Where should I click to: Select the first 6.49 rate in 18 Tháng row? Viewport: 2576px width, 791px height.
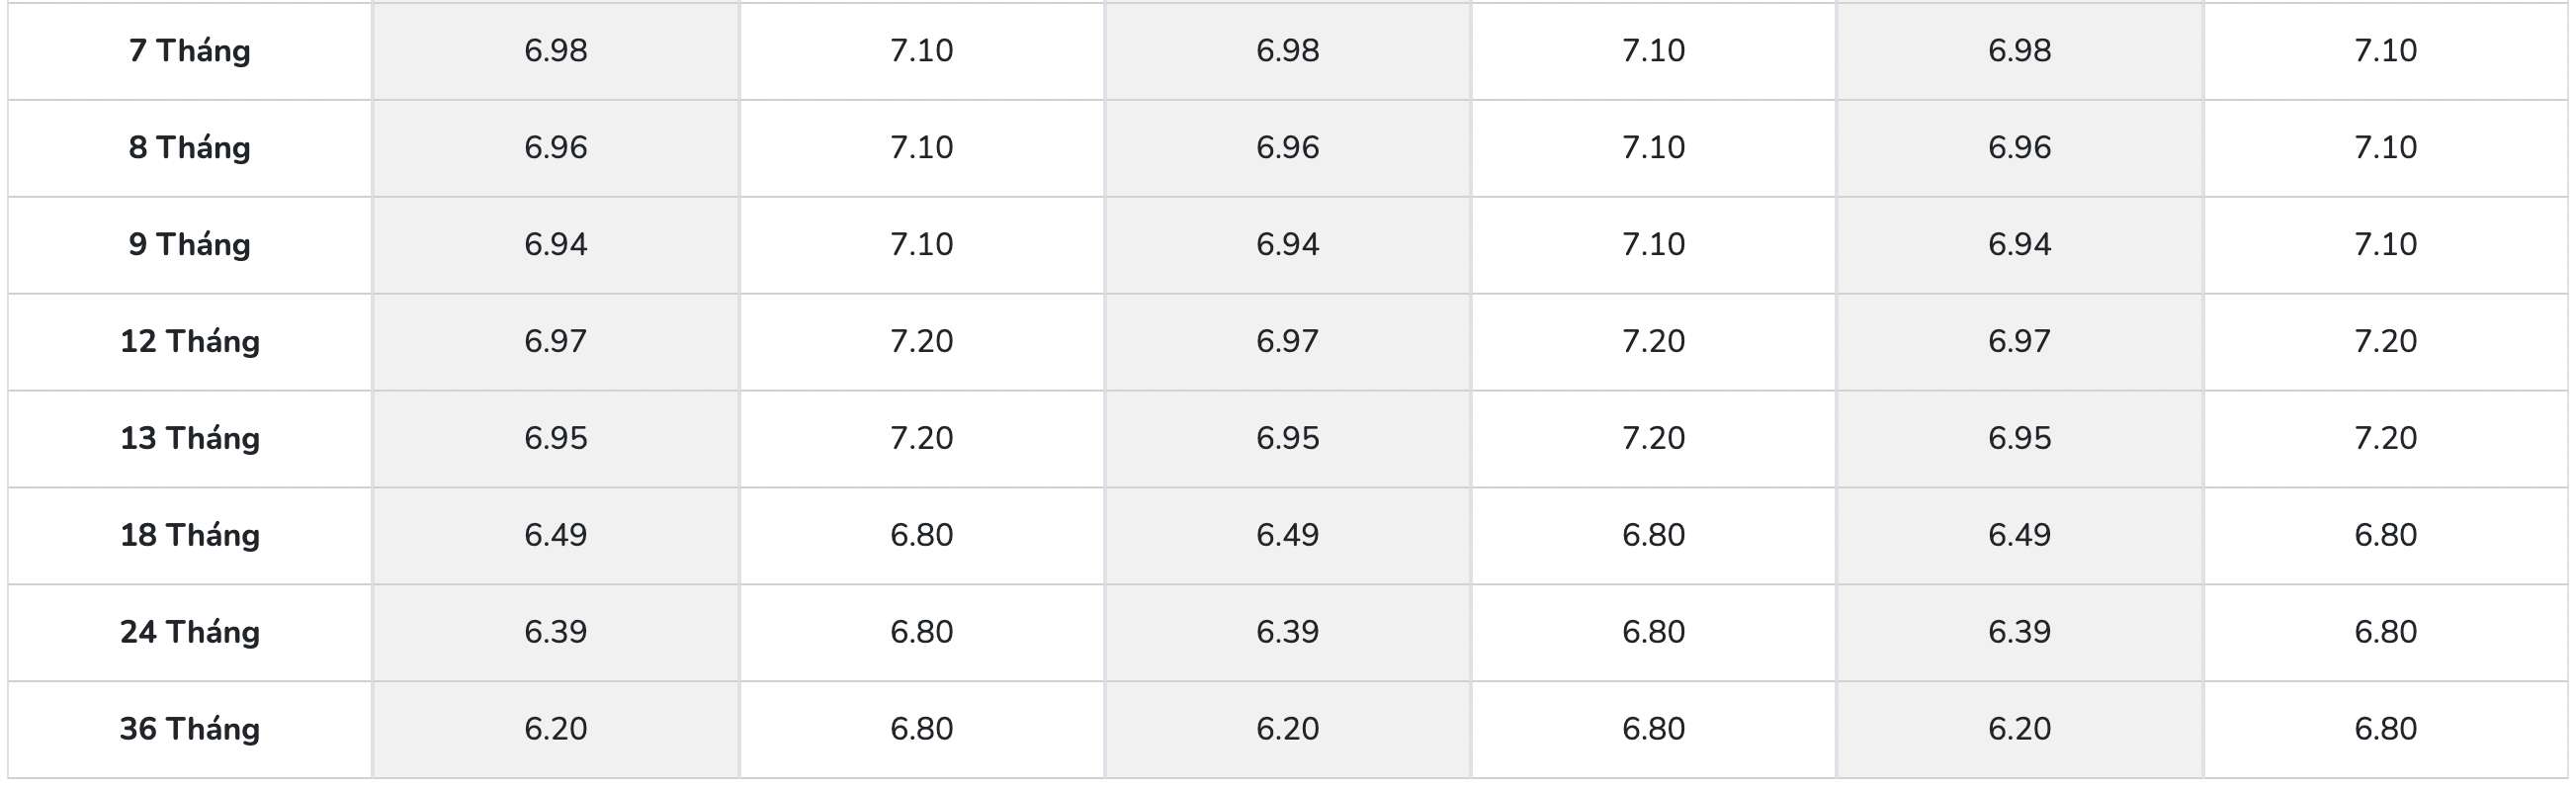pyautogui.click(x=556, y=536)
